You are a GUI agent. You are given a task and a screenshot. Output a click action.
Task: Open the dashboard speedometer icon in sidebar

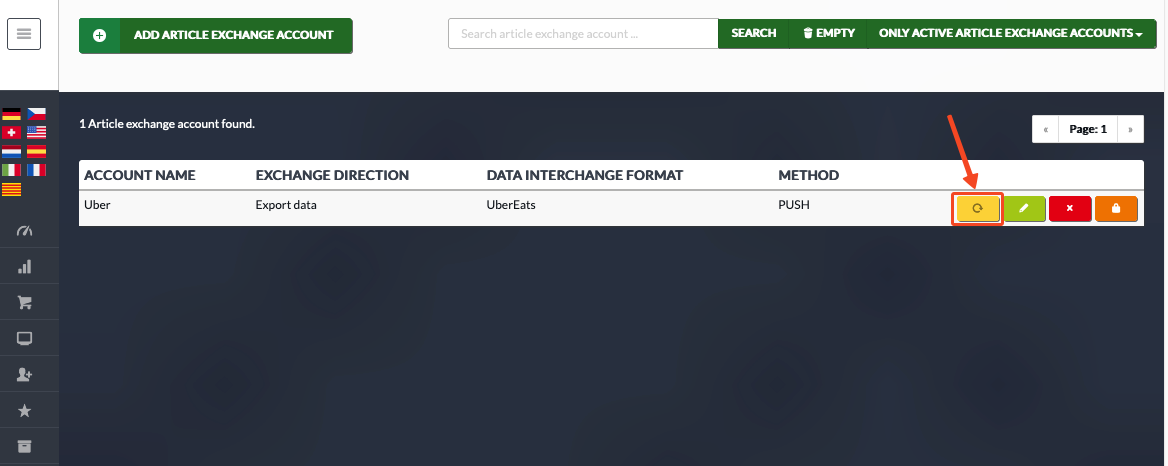tap(25, 231)
